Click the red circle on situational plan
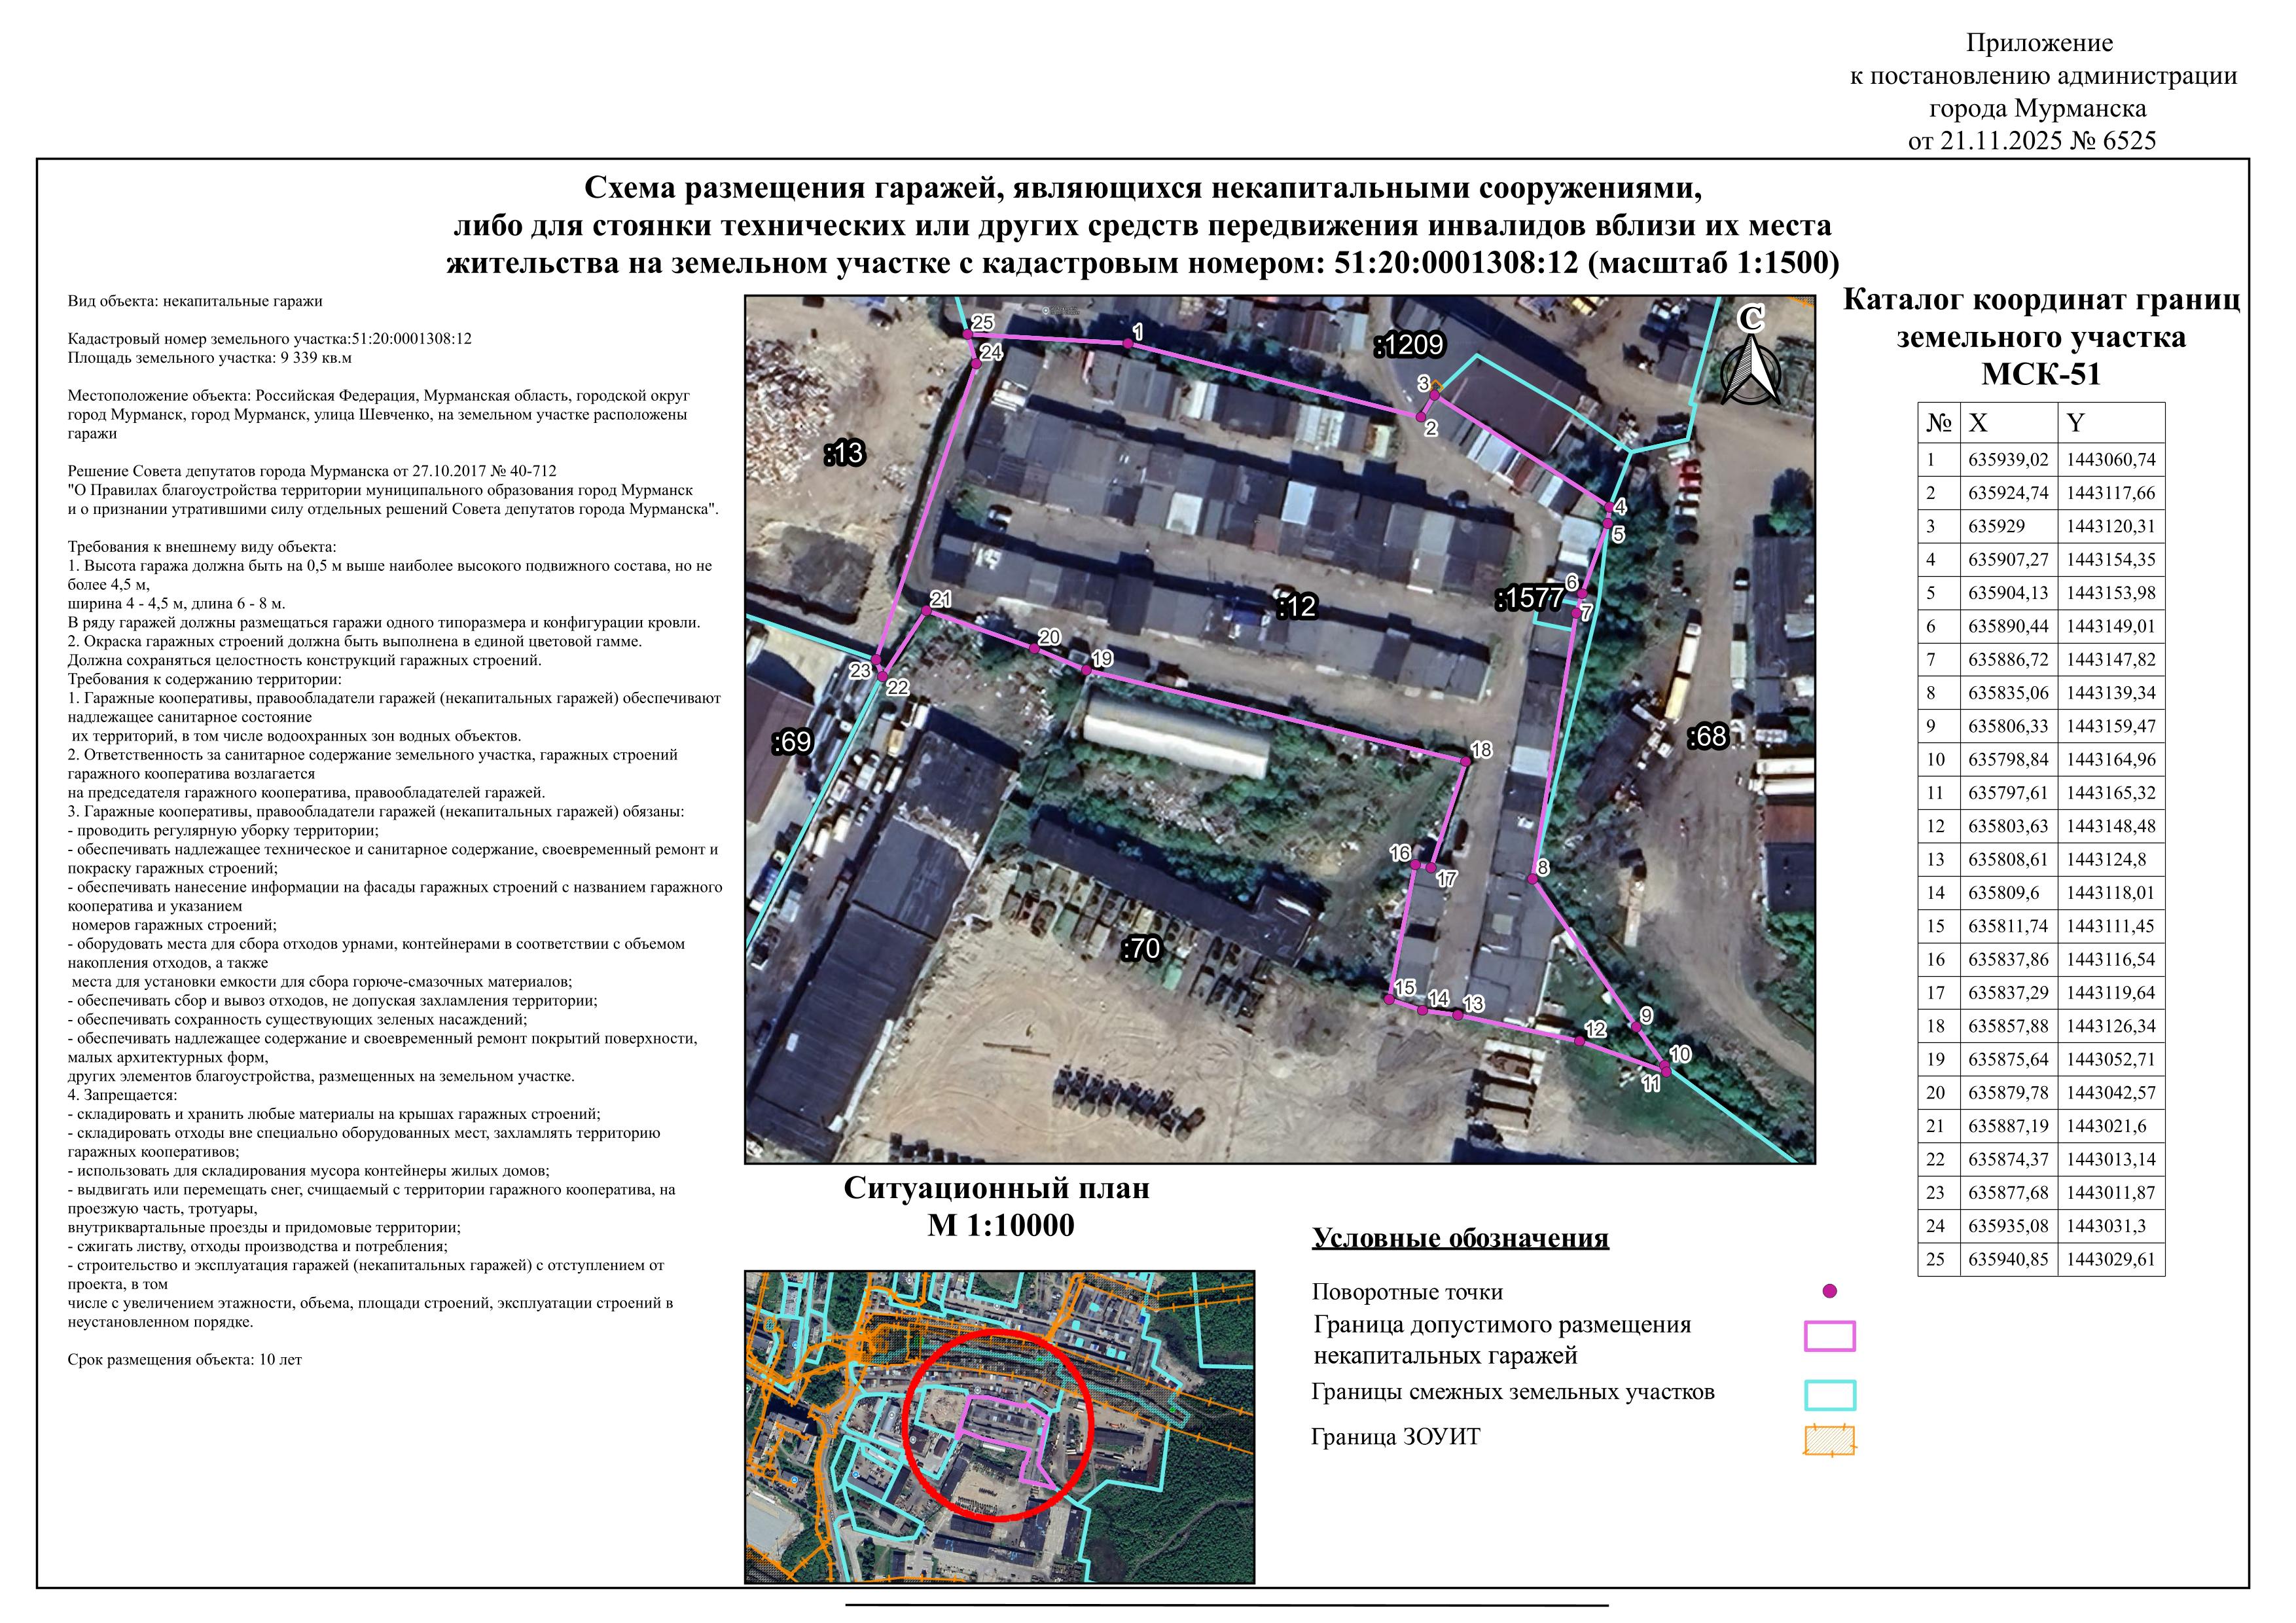 pyautogui.click(x=997, y=1425)
